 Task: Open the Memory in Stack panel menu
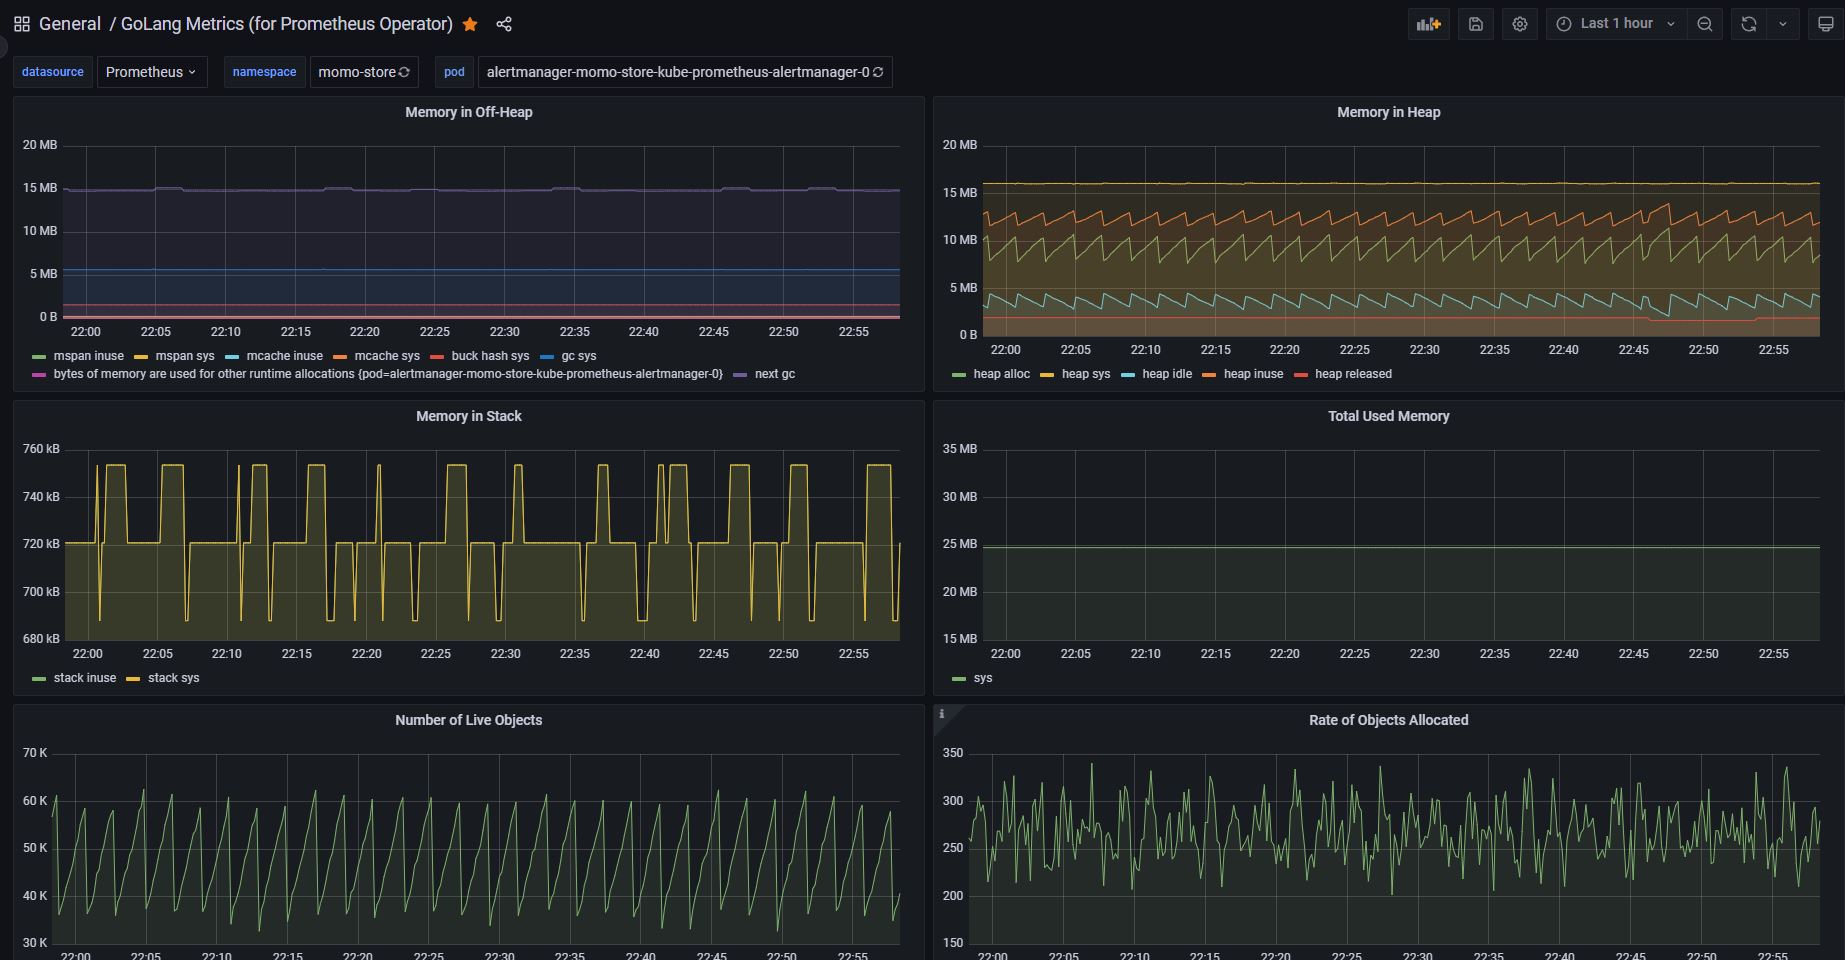coord(468,416)
